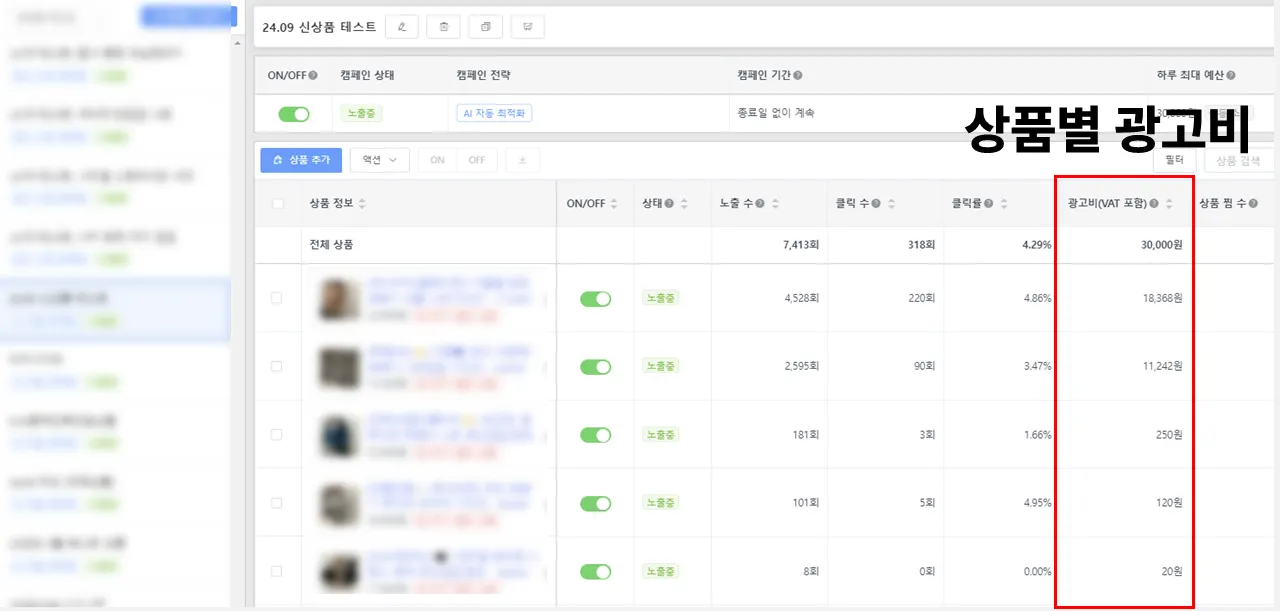Sort table by ON/OFF column arrows
This screenshot has width=1280, height=611.
click(615, 204)
